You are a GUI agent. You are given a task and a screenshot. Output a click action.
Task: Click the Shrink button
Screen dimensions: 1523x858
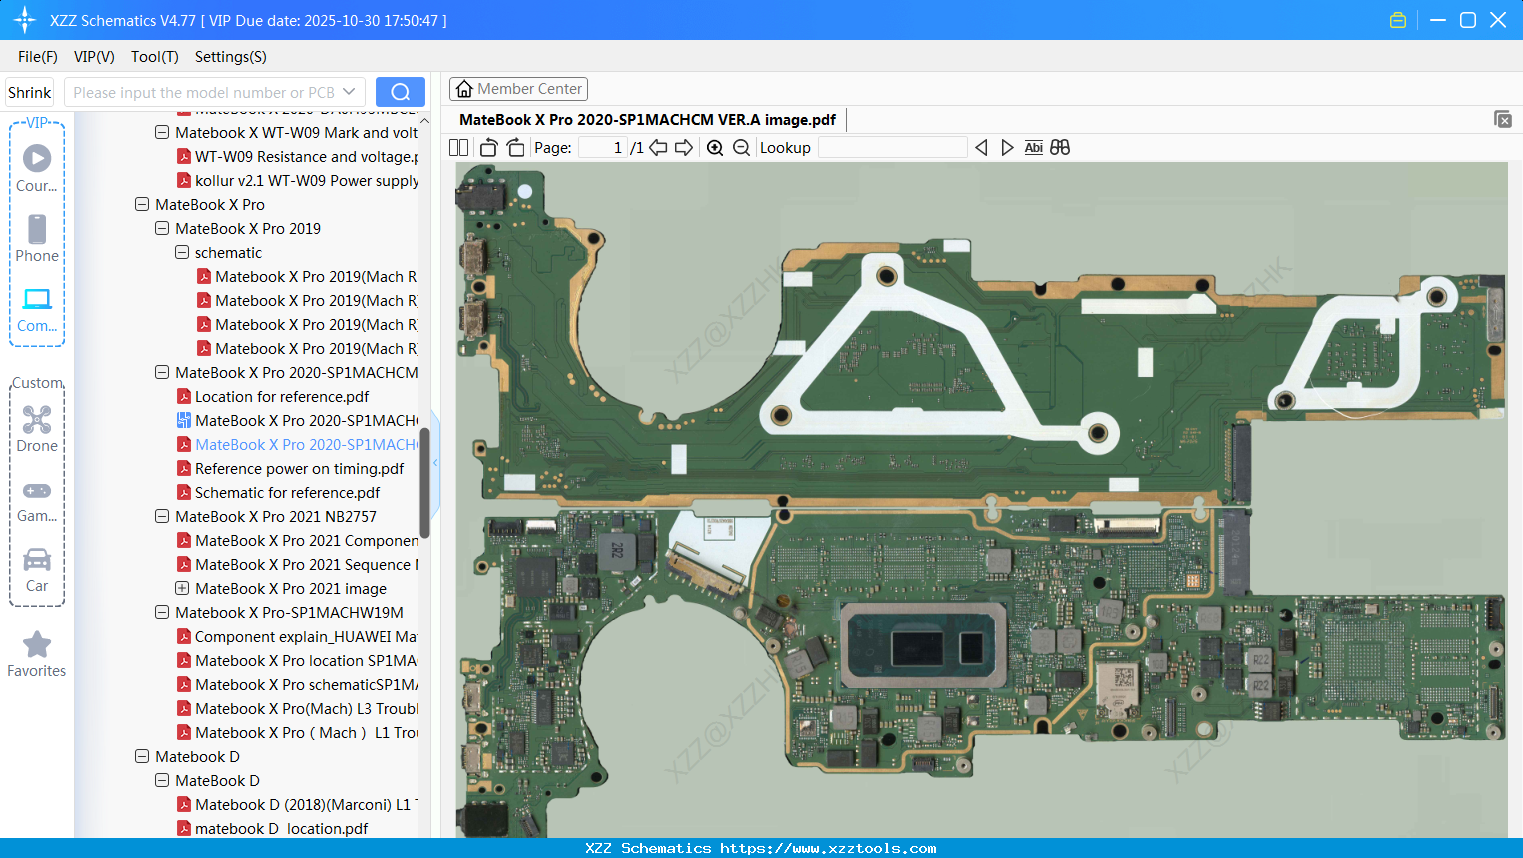click(29, 92)
